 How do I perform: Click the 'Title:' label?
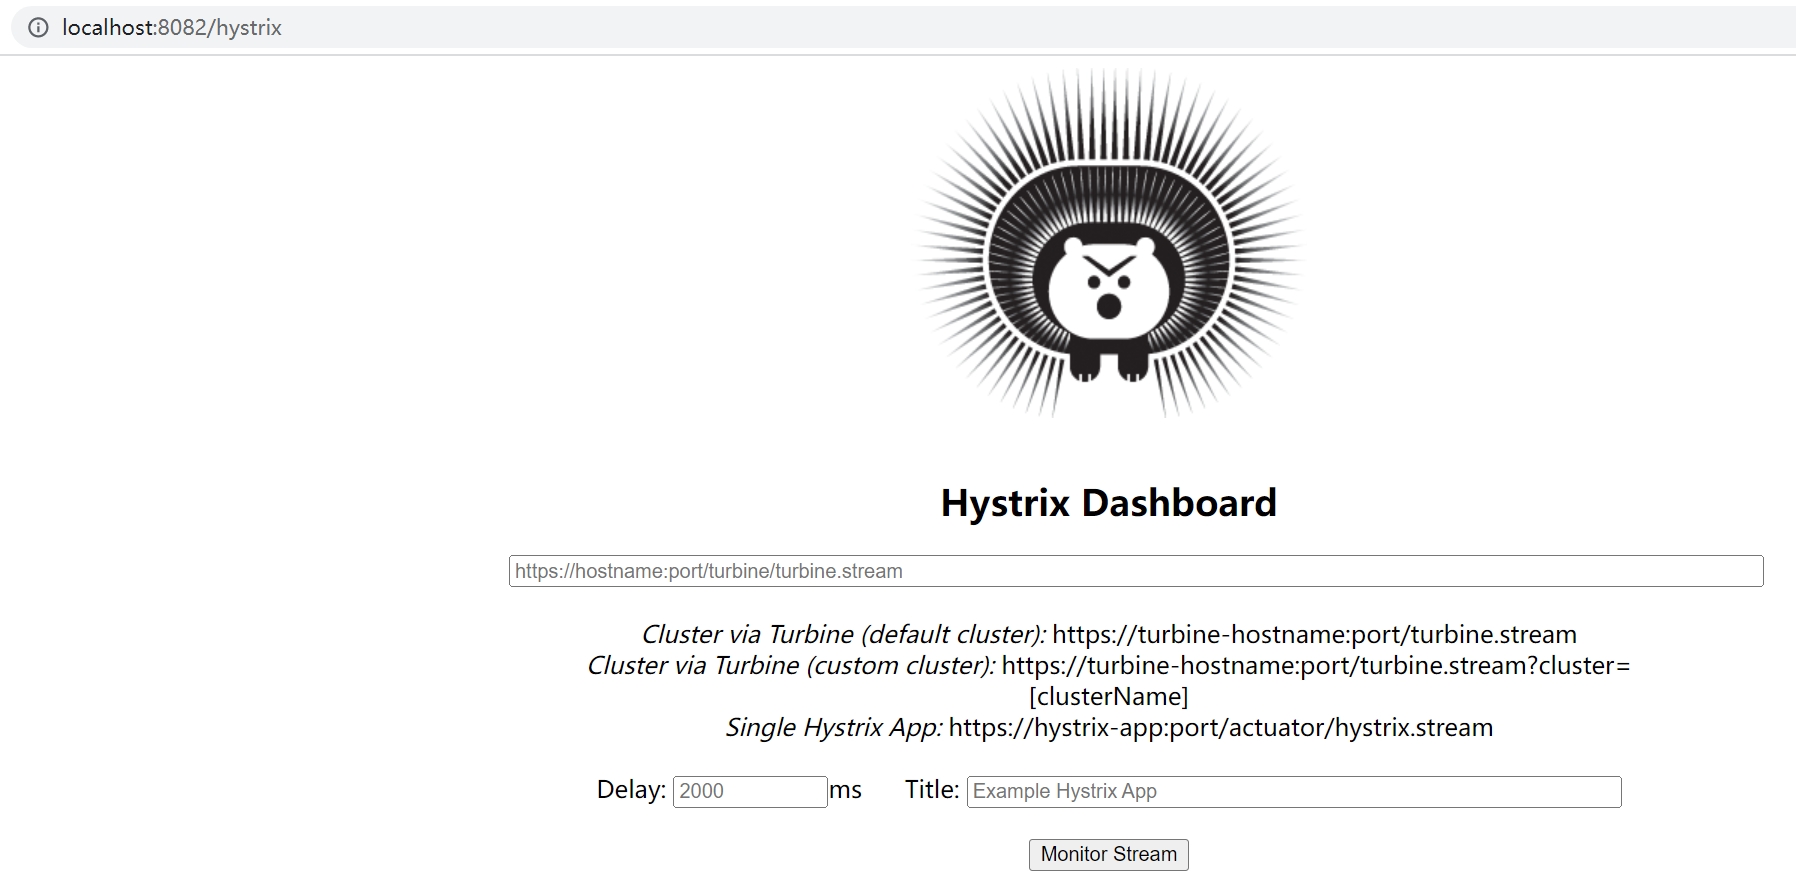pos(932,790)
